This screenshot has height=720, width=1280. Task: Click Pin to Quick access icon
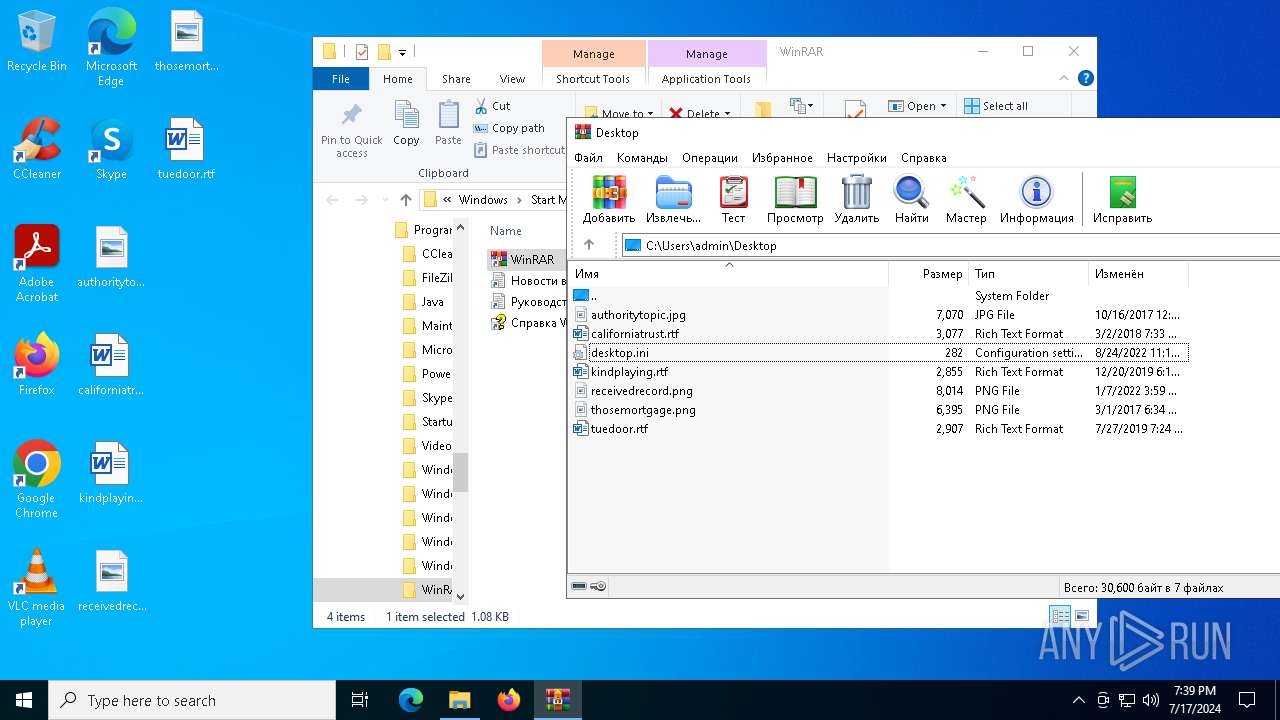[352, 129]
